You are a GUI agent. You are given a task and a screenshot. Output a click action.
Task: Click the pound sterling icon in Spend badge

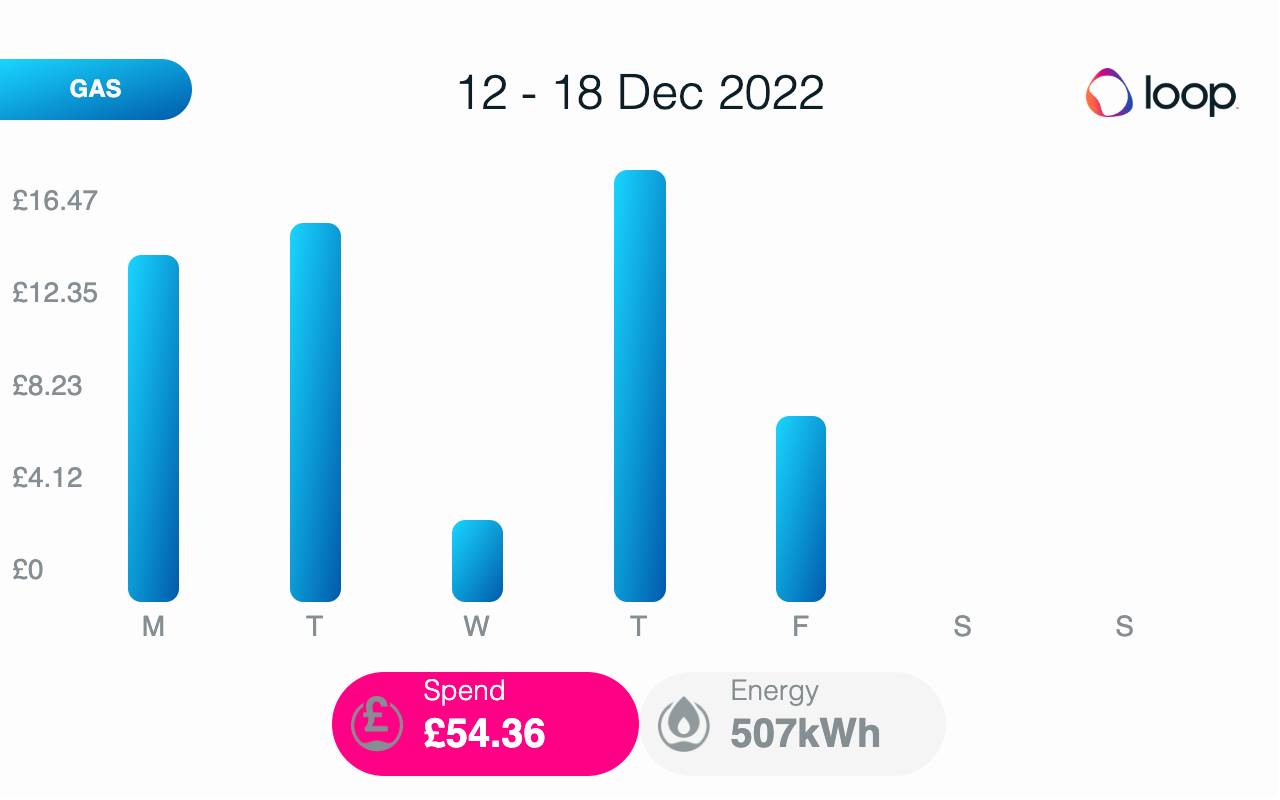pos(375,722)
